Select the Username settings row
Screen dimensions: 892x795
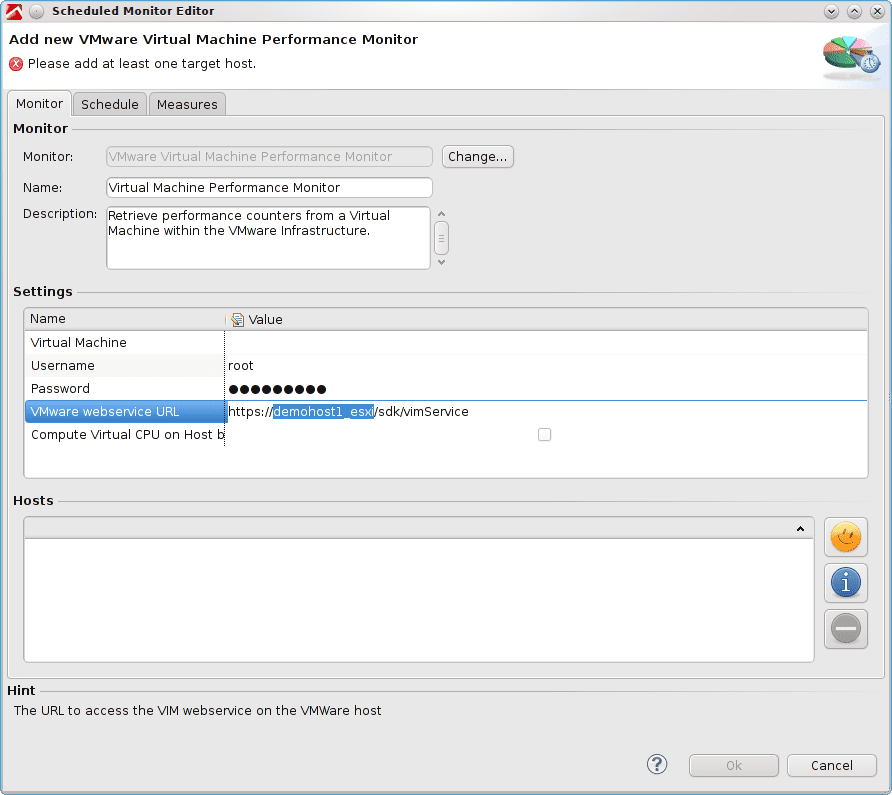pos(446,365)
